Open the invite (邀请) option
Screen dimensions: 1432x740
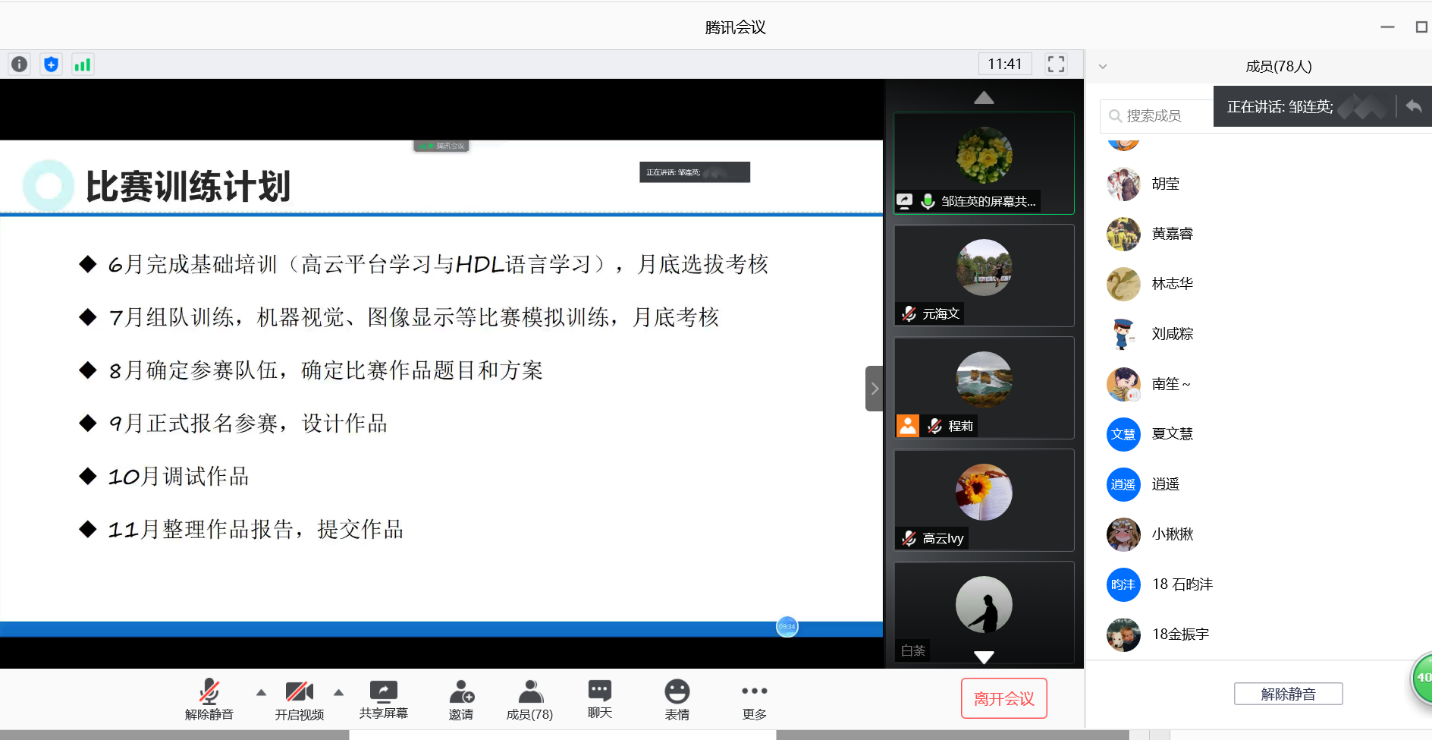point(461,699)
